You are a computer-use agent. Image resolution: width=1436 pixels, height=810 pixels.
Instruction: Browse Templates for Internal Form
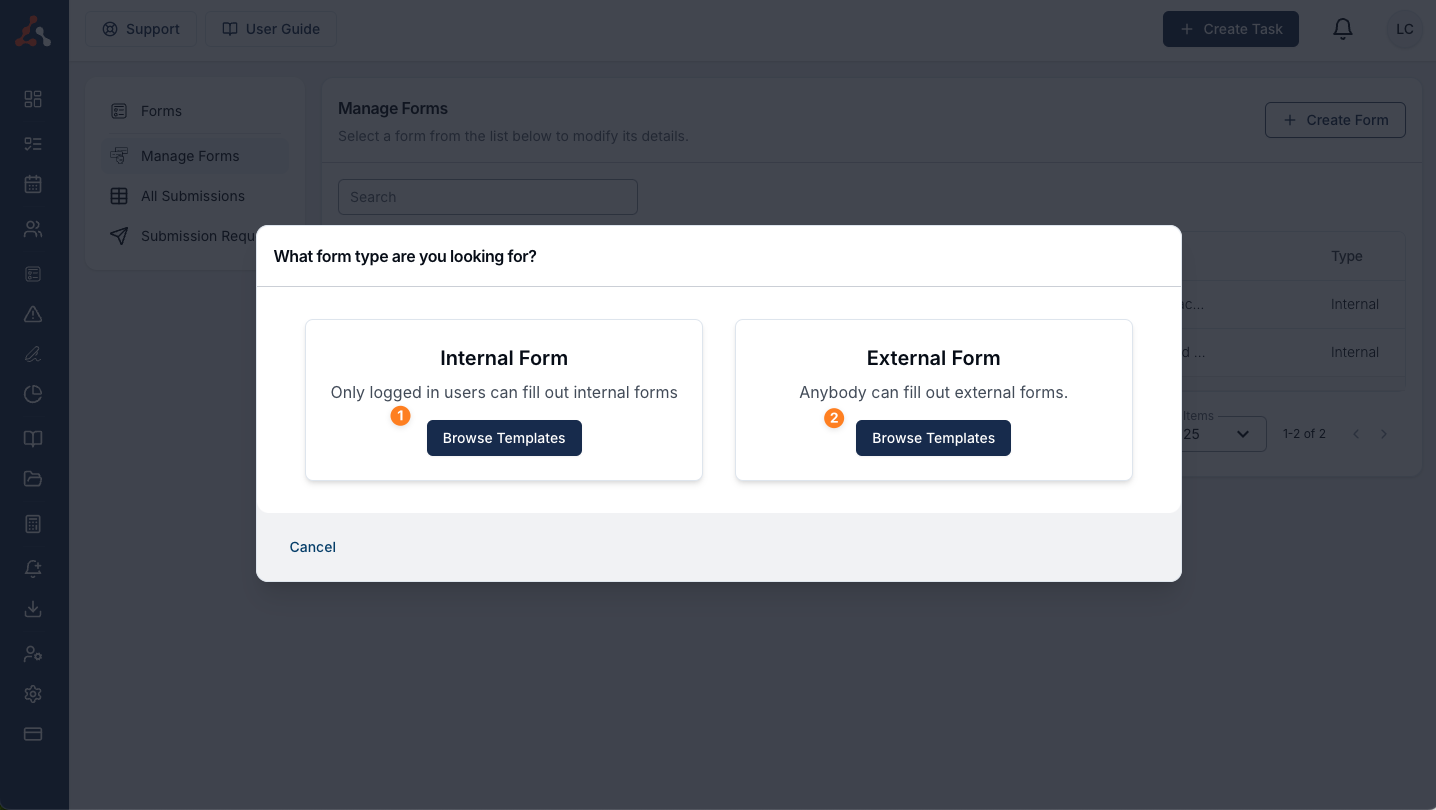click(504, 438)
